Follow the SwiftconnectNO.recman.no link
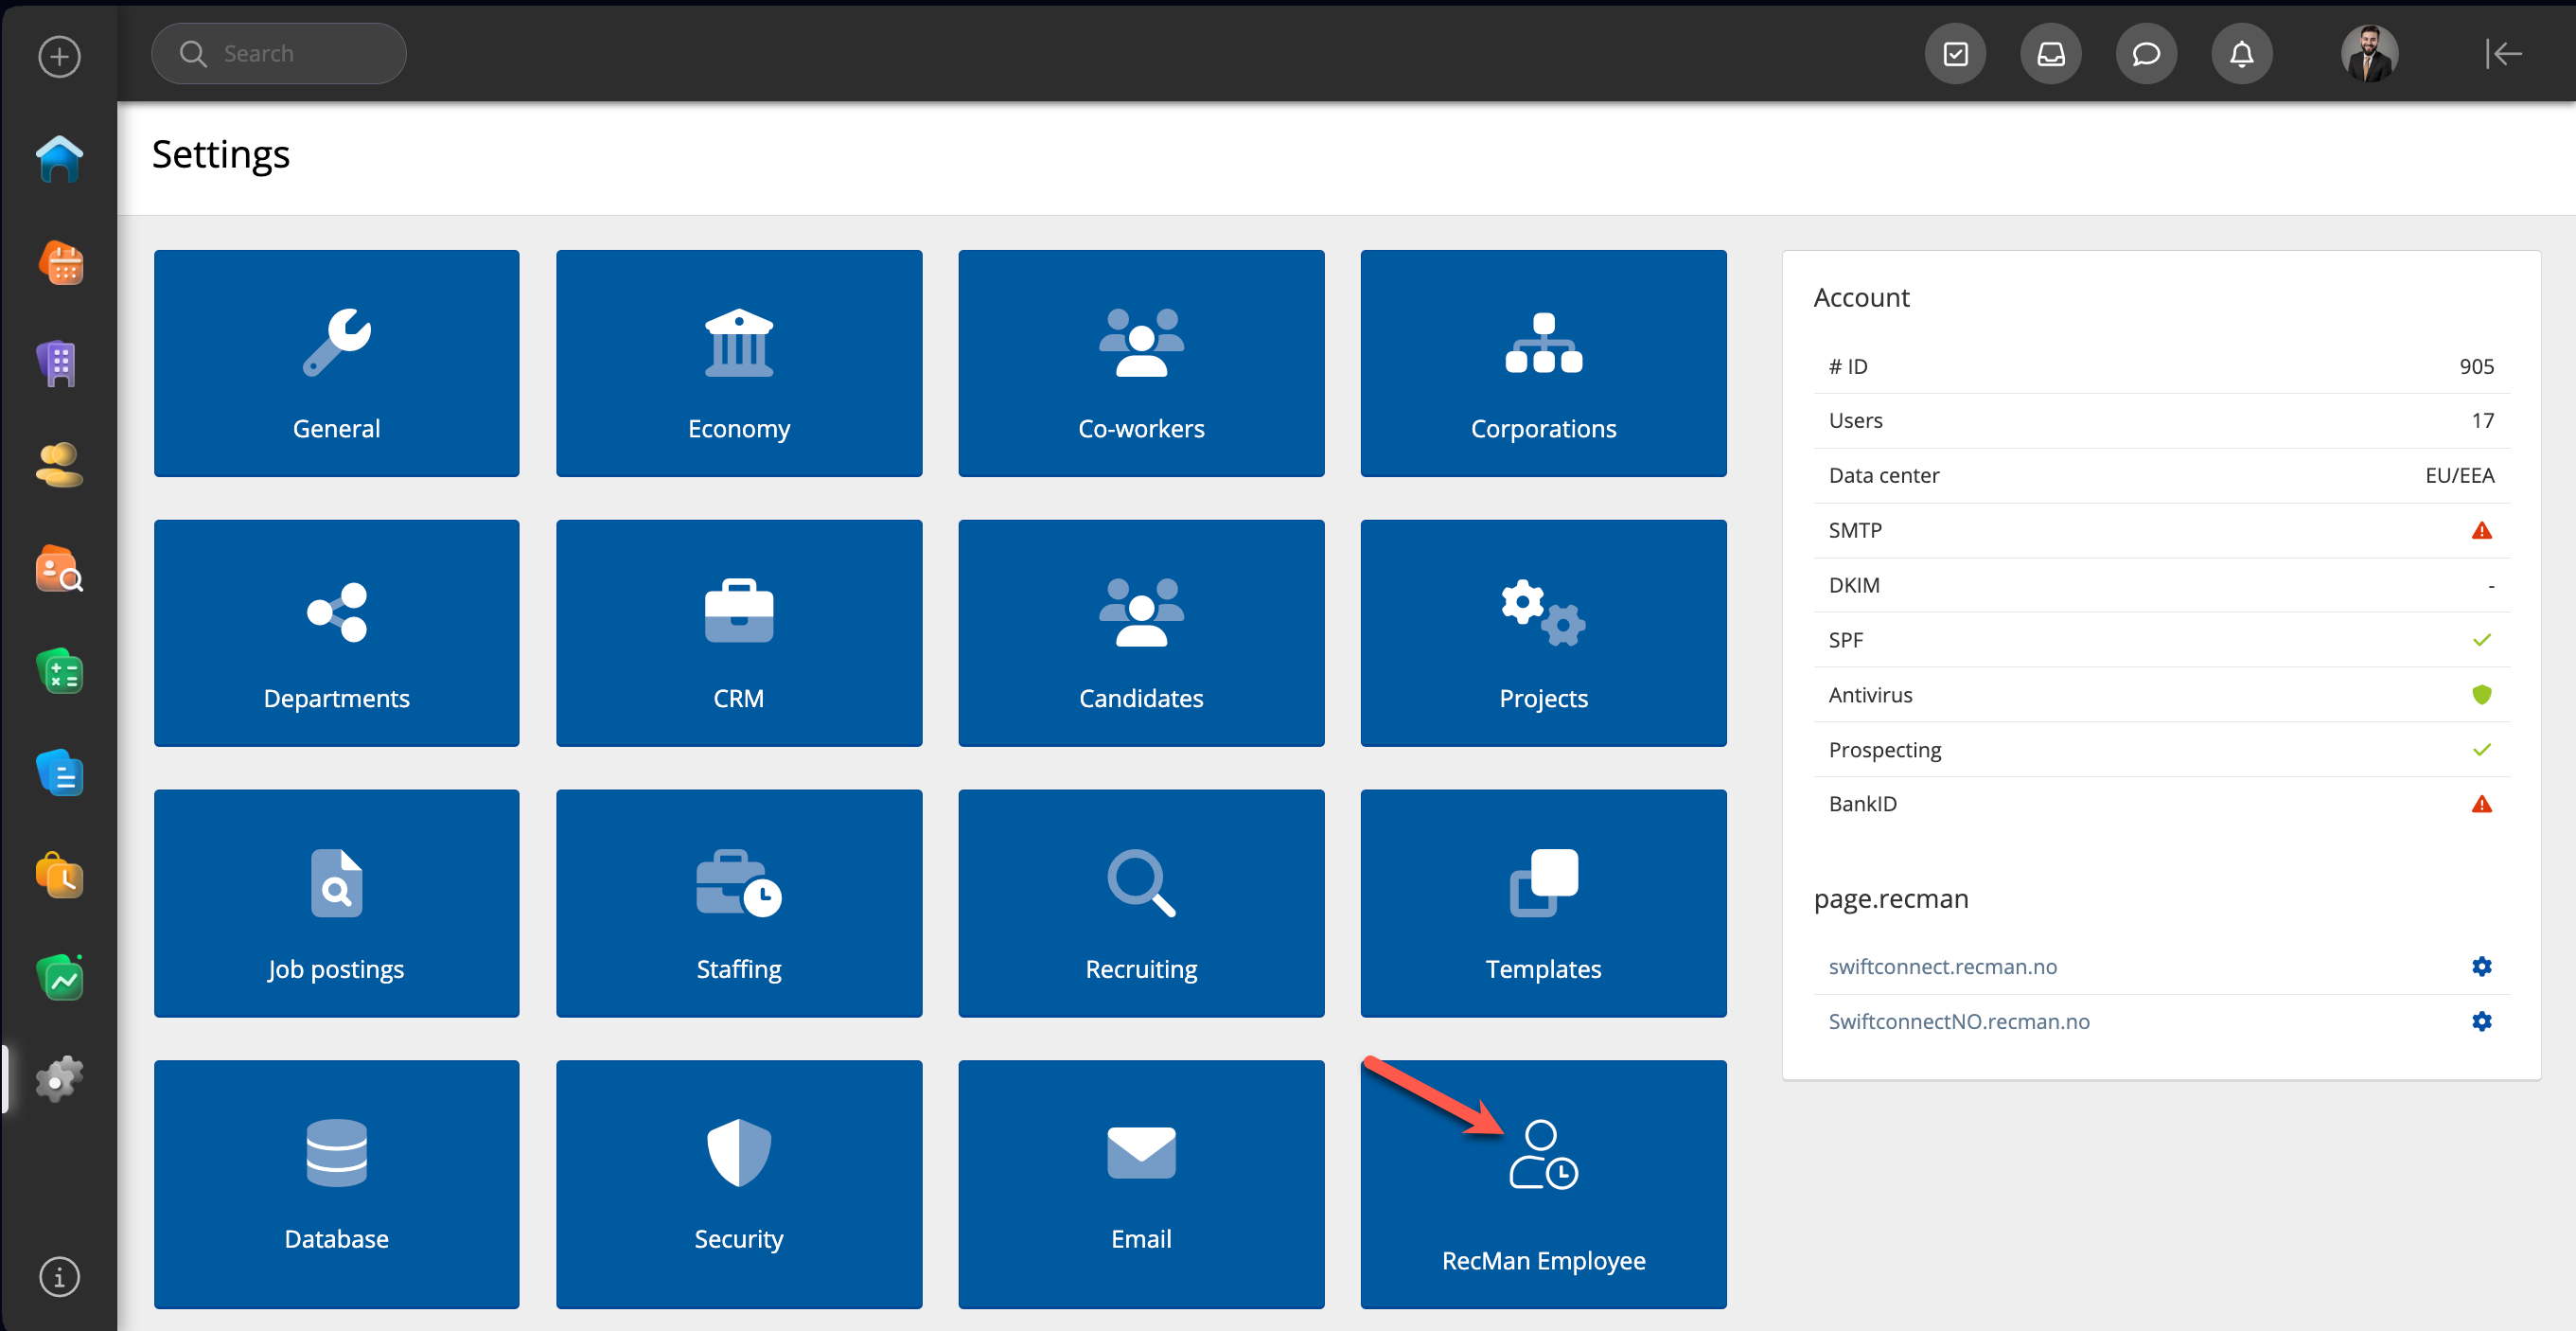This screenshot has height=1331, width=2576. click(1958, 1021)
